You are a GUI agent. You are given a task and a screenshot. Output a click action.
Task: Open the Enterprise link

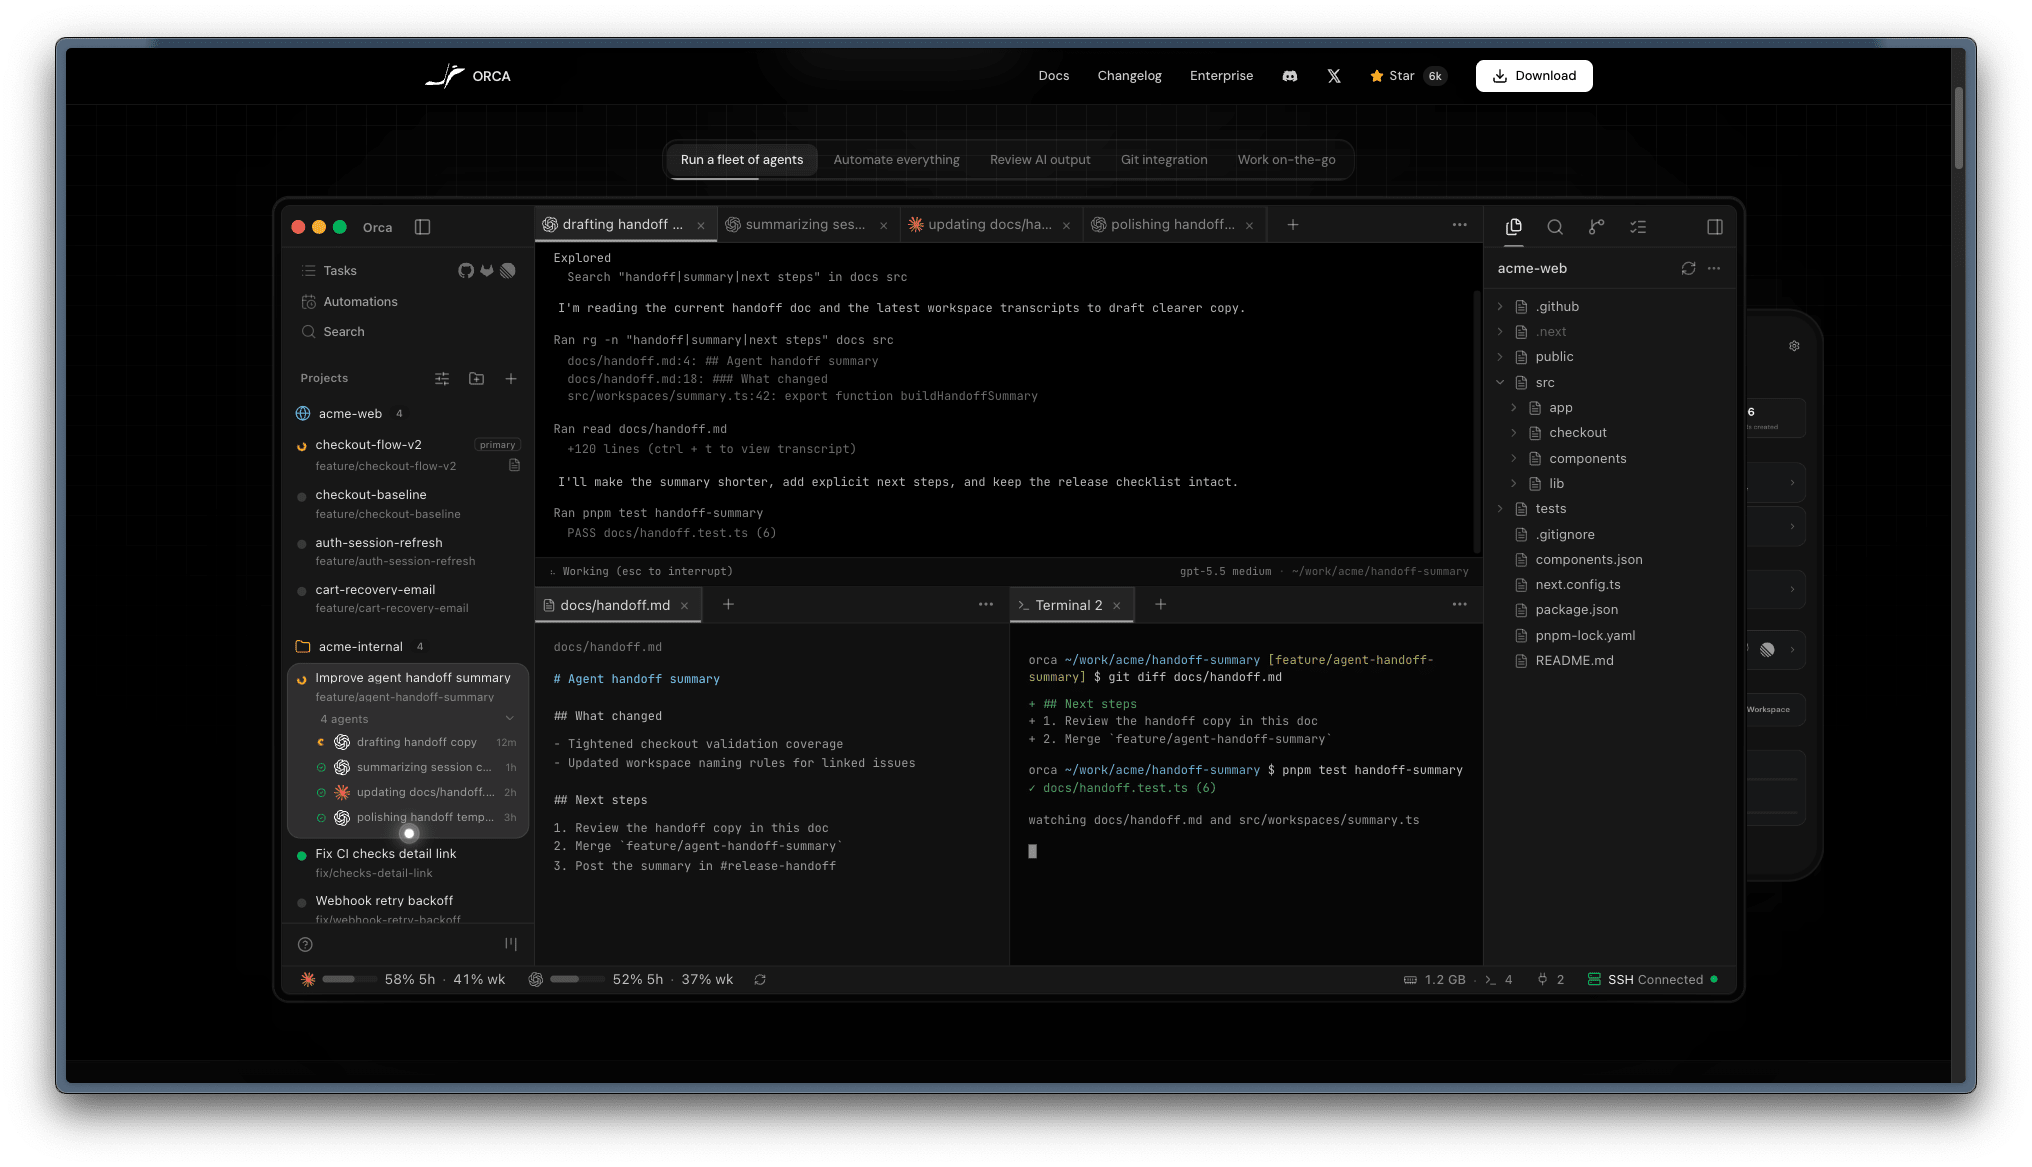(x=1221, y=76)
